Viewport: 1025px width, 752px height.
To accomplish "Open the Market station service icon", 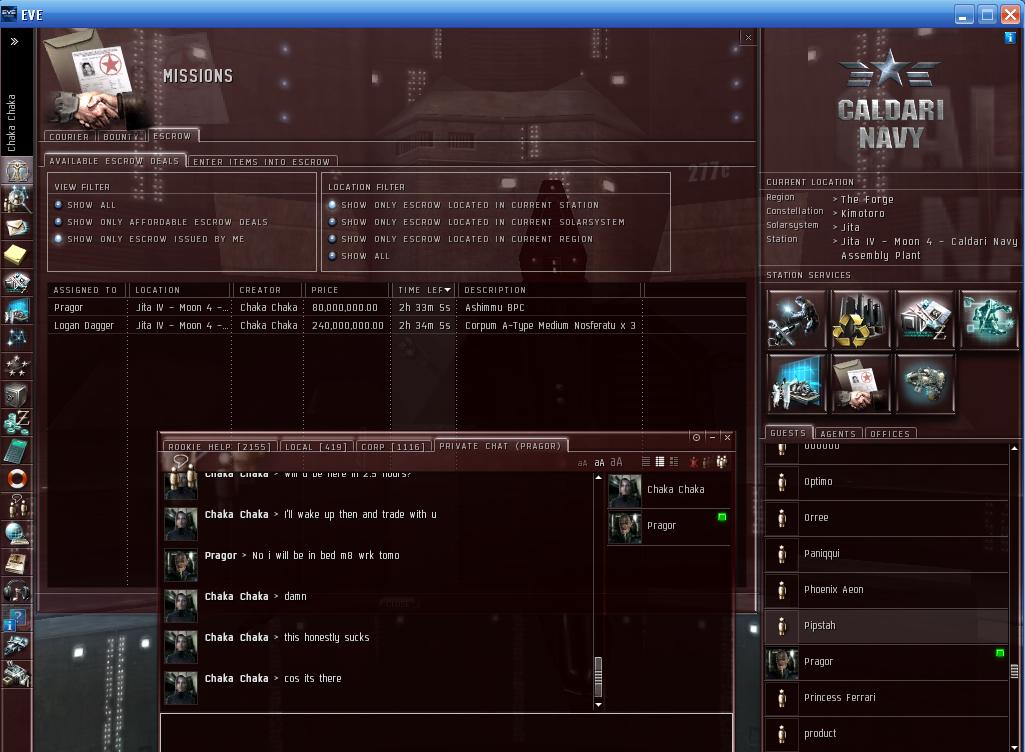I will [x=925, y=320].
